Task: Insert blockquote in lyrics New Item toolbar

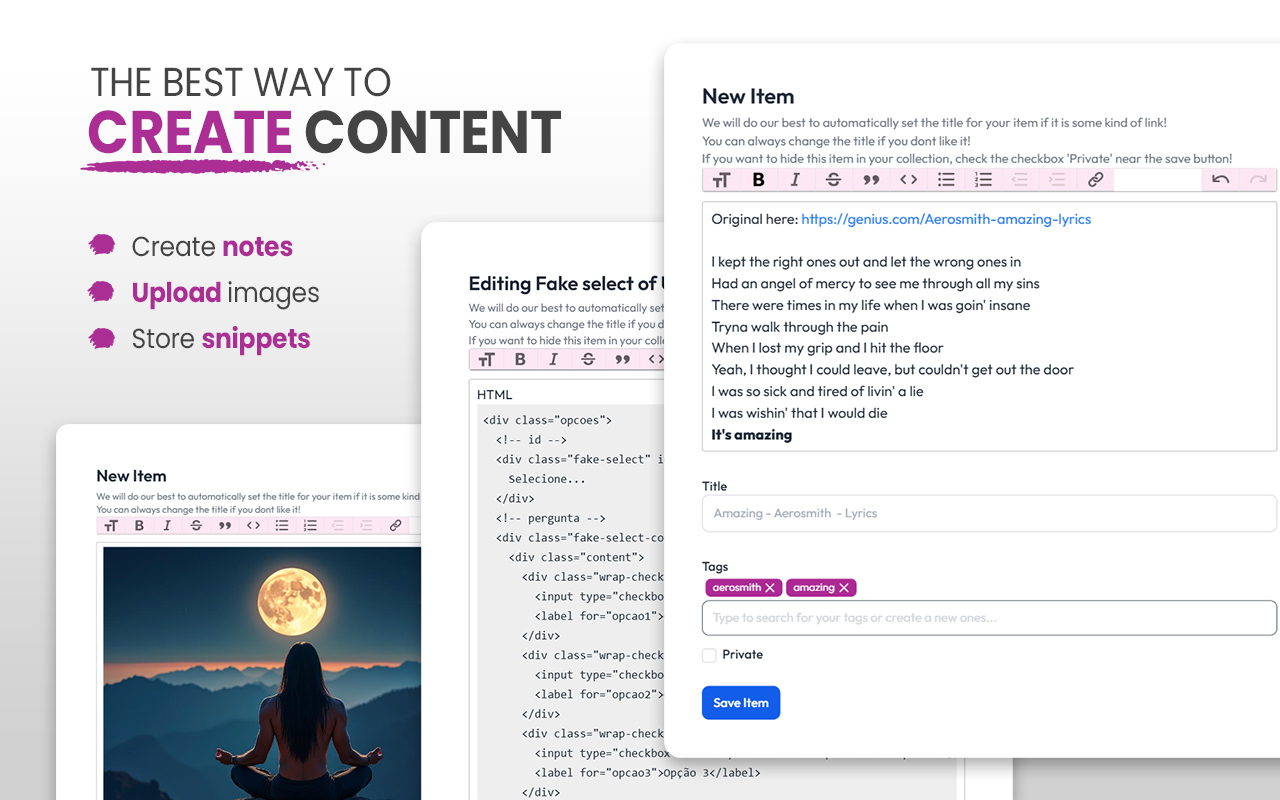Action: click(x=871, y=180)
